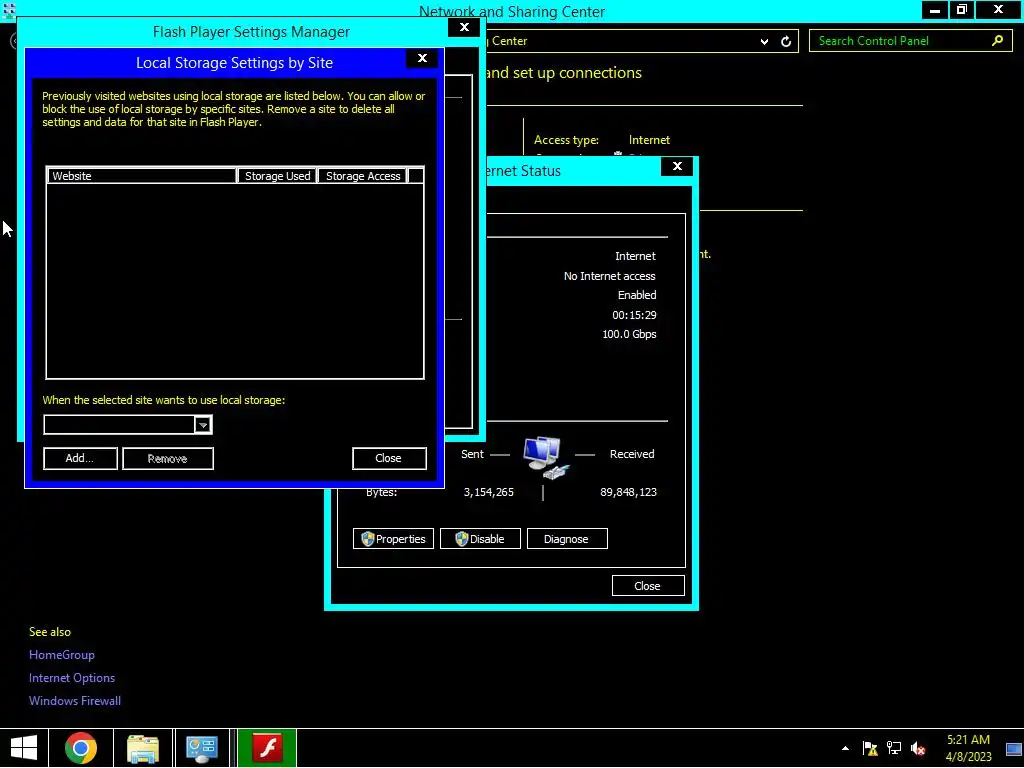Open File Explorer from the taskbar
The height and width of the screenshot is (768, 1024).
(x=143, y=748)
